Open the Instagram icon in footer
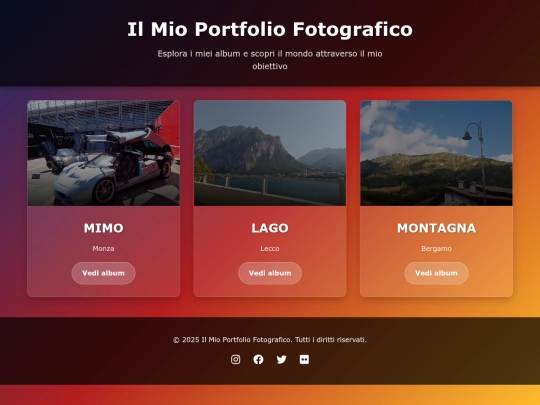This screenshot has width=540, height=405. (236, 359)
